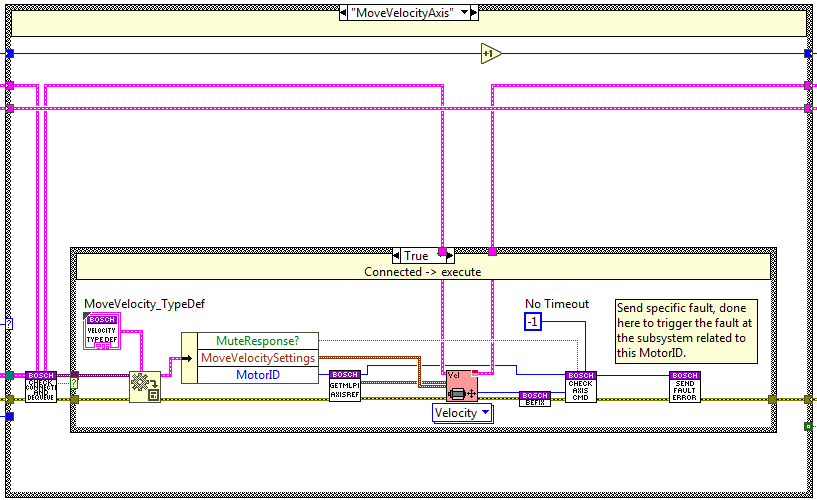Select the MoveVelocity_TypeDef label
Image resolution: width=817 pixels, height=500 pixels.
coord(144,304)
